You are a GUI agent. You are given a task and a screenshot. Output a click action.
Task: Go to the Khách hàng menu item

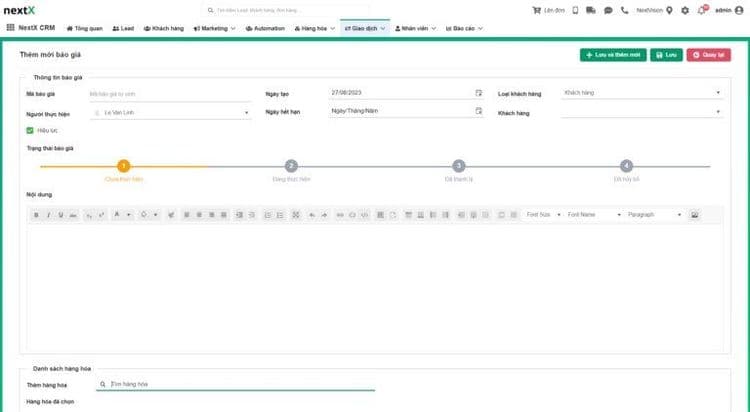pyautogui.click(x=163, y=28)
